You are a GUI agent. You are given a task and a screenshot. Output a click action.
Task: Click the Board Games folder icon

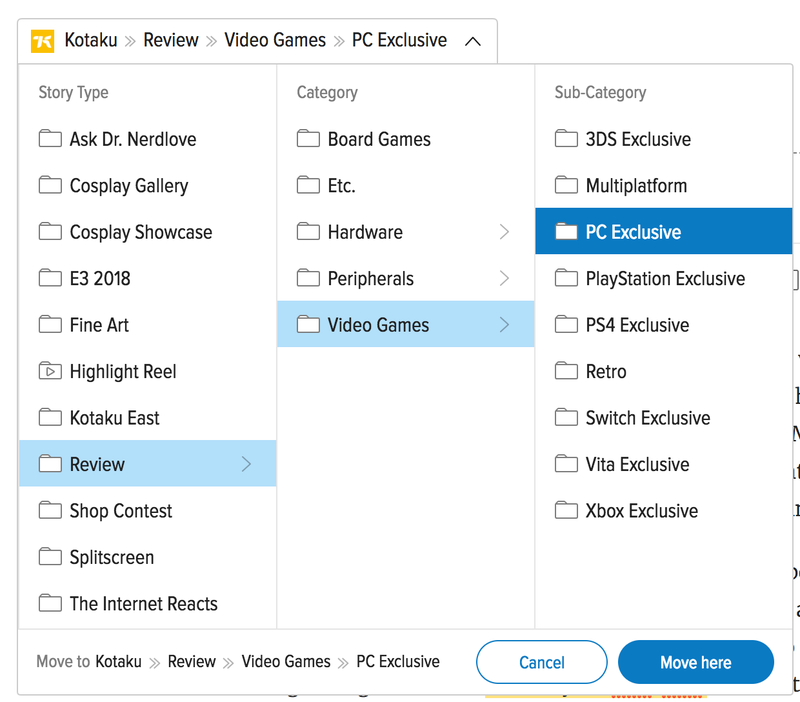(x=308, y=139)
